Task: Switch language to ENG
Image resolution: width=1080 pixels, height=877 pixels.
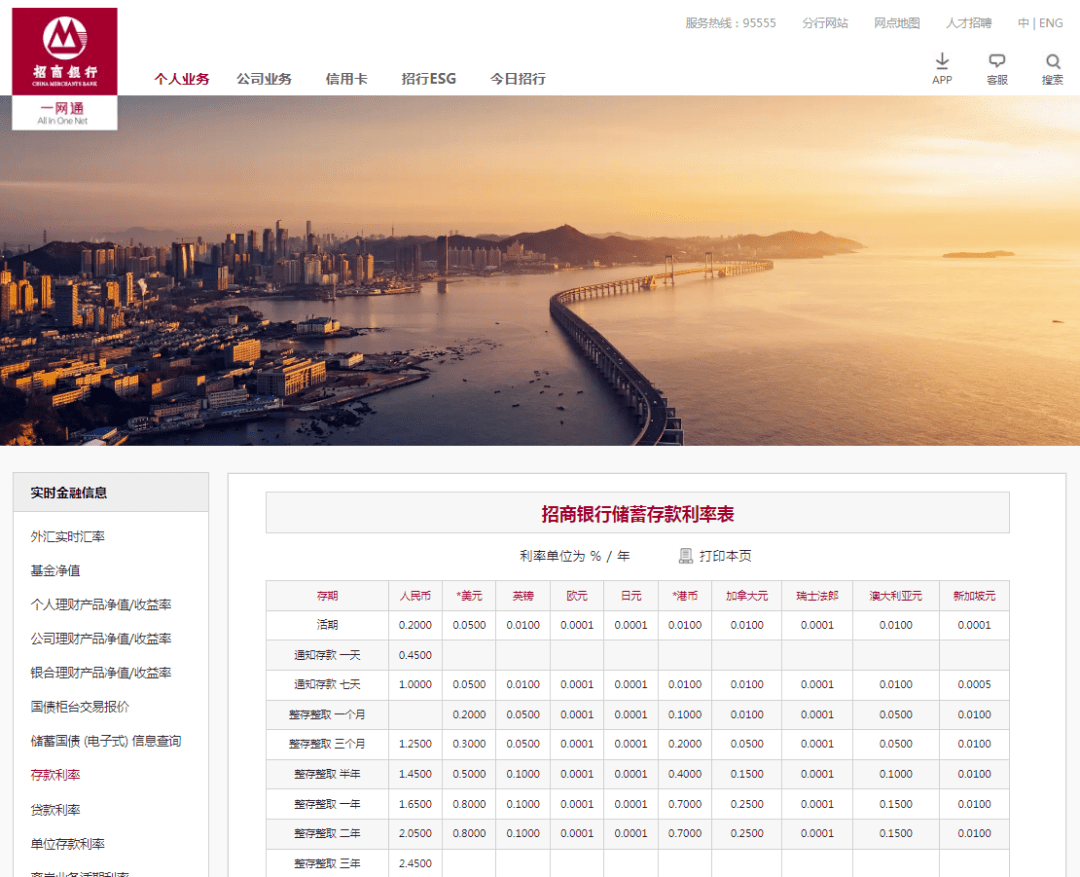Action: 1051,23
